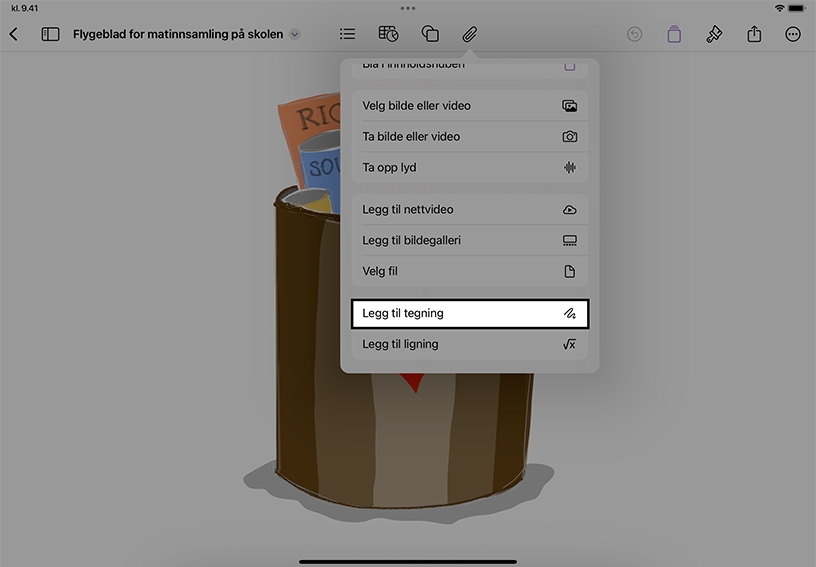Tap the three dots multitasking control
Viewport: 816px width, 567px height.
(x=408, y=8)
